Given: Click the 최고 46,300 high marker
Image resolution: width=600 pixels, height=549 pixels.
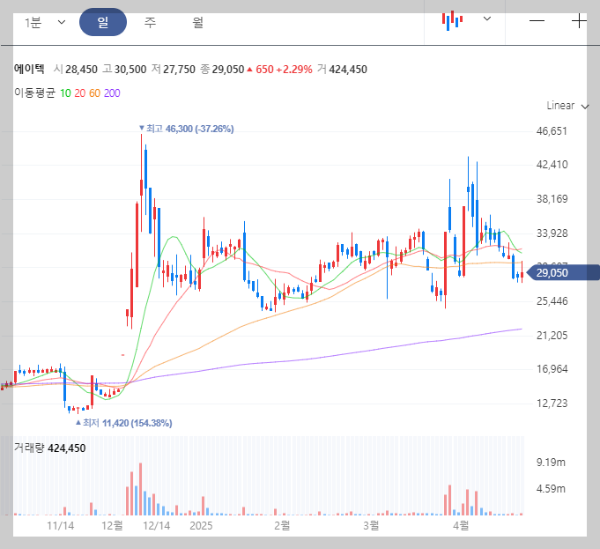Looking at the screenshot, I should point(186,129).
